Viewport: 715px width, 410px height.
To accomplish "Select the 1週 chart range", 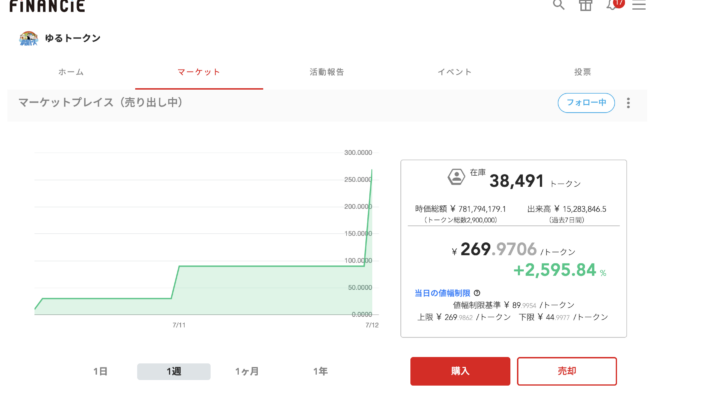I will coord(174,372).
